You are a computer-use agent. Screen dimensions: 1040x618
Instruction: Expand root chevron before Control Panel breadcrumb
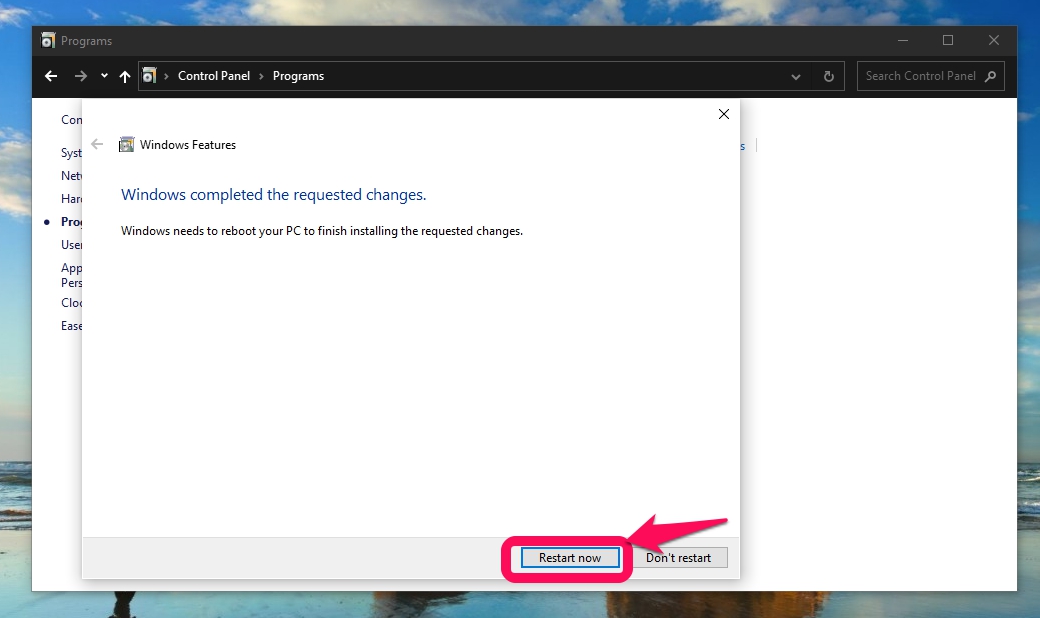166,76
